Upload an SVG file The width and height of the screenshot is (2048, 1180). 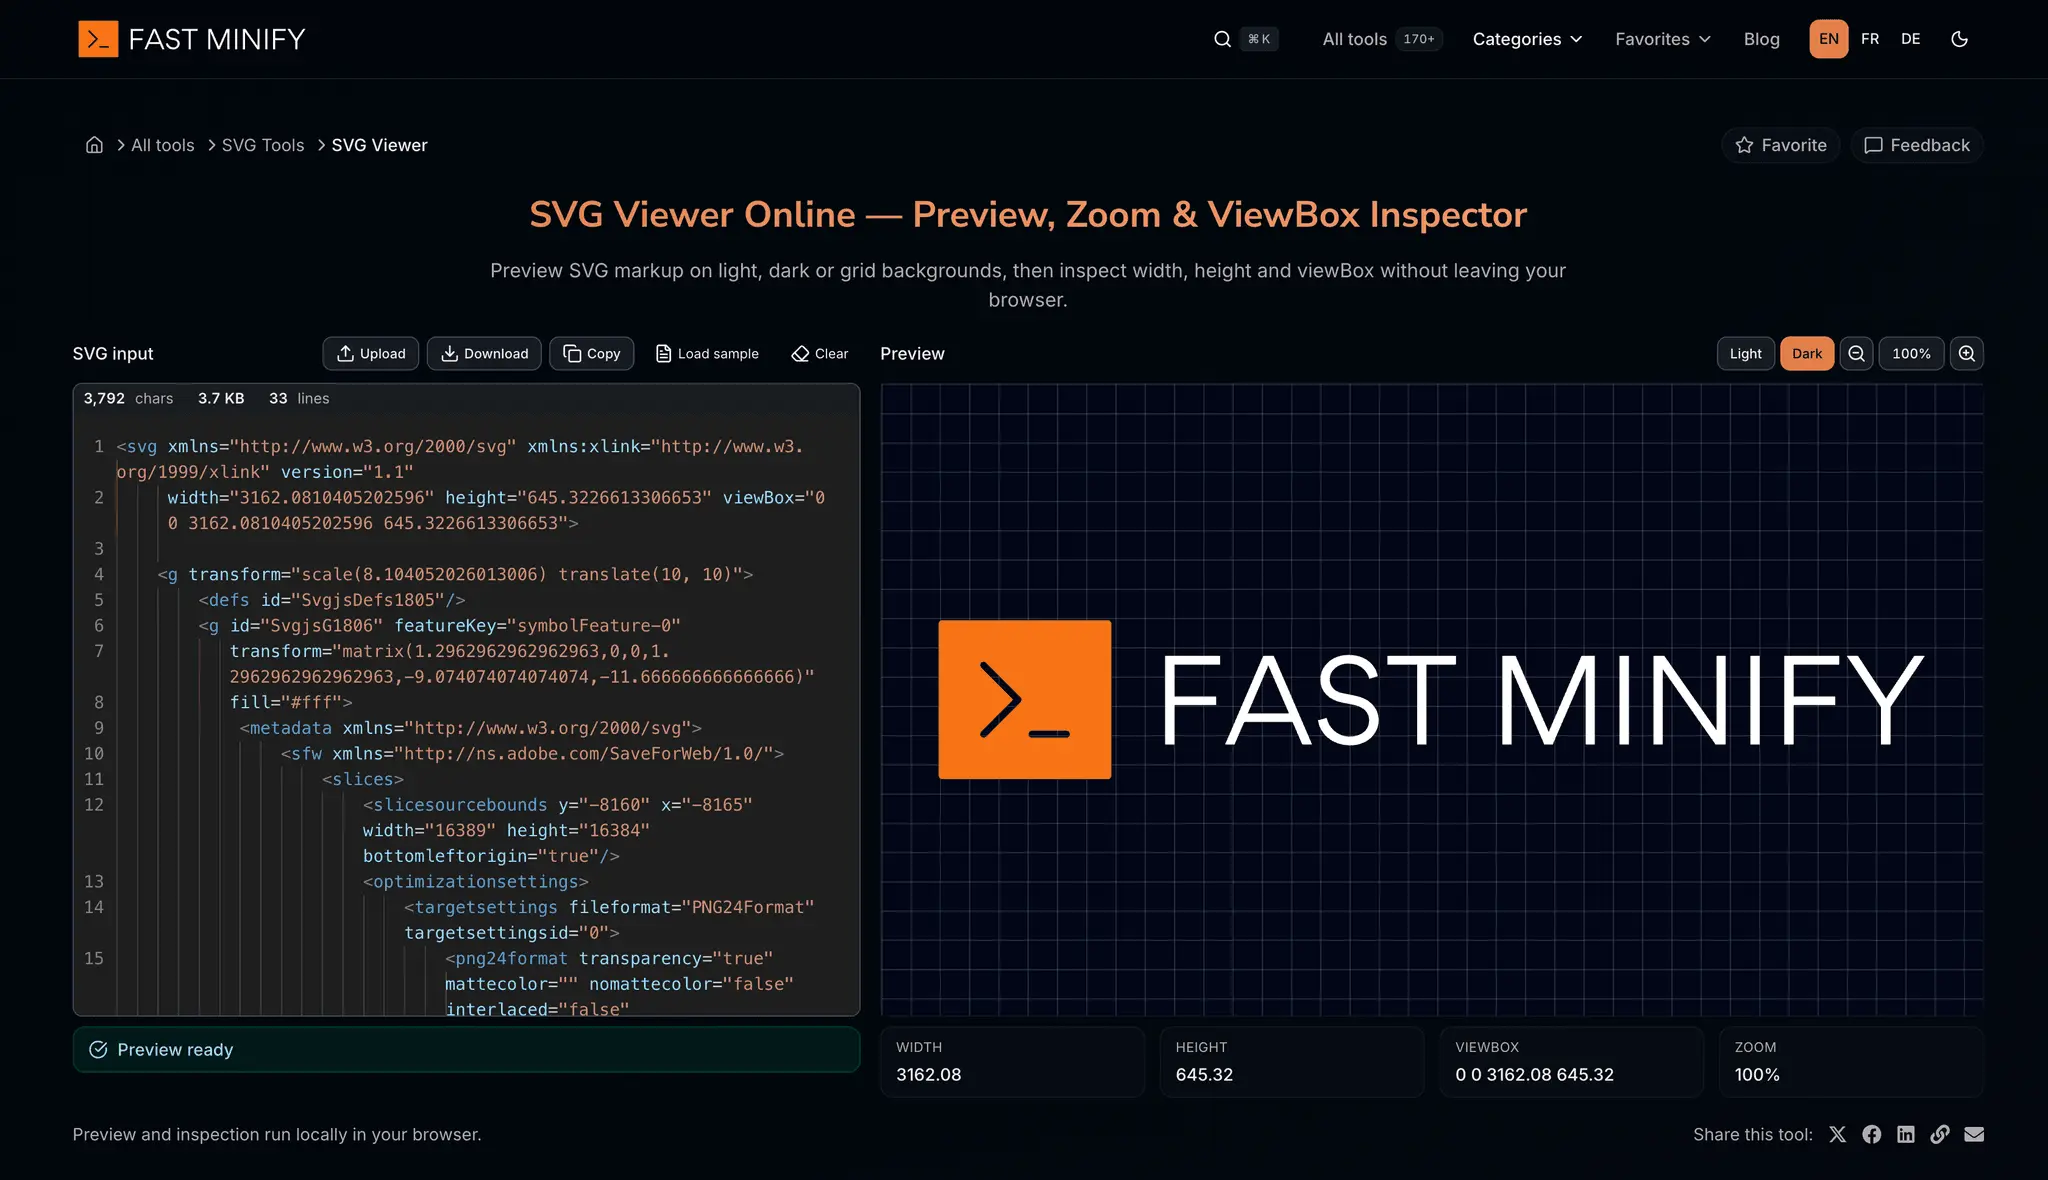point(371,353)
